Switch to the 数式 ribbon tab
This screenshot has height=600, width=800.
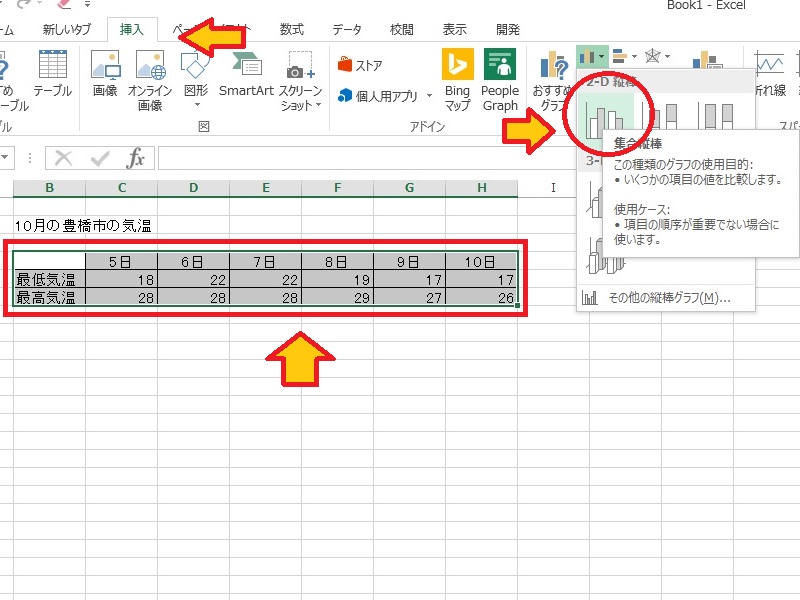pyautogui.click(x=292, y=30)
